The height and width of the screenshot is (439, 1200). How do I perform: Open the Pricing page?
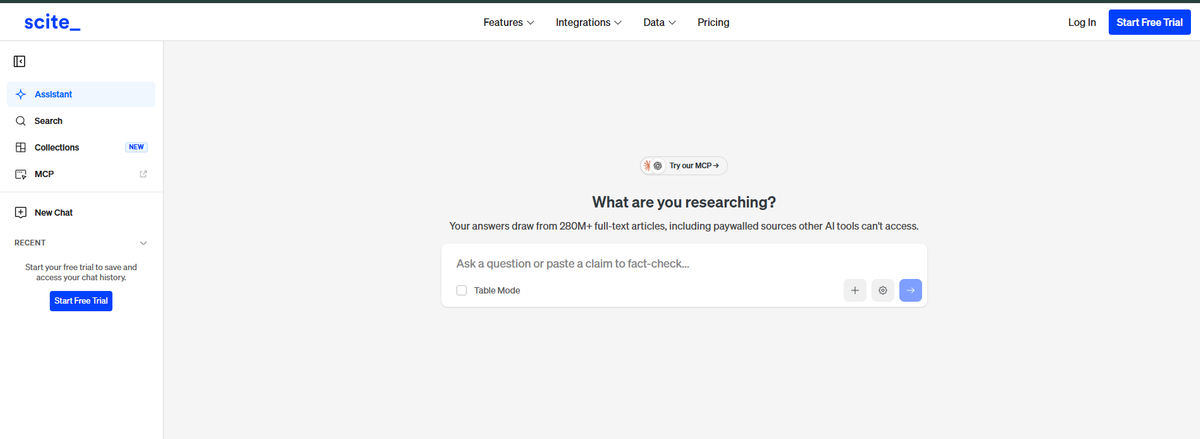[713, 22]
